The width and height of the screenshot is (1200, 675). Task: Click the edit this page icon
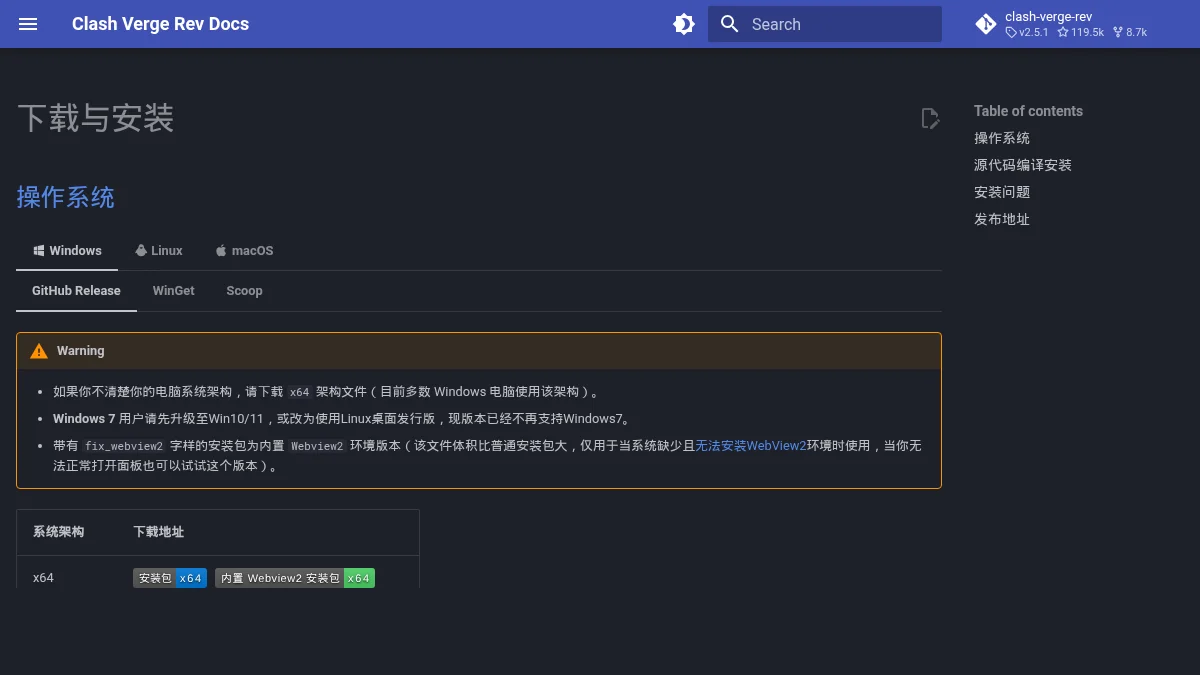coord(930,118)
